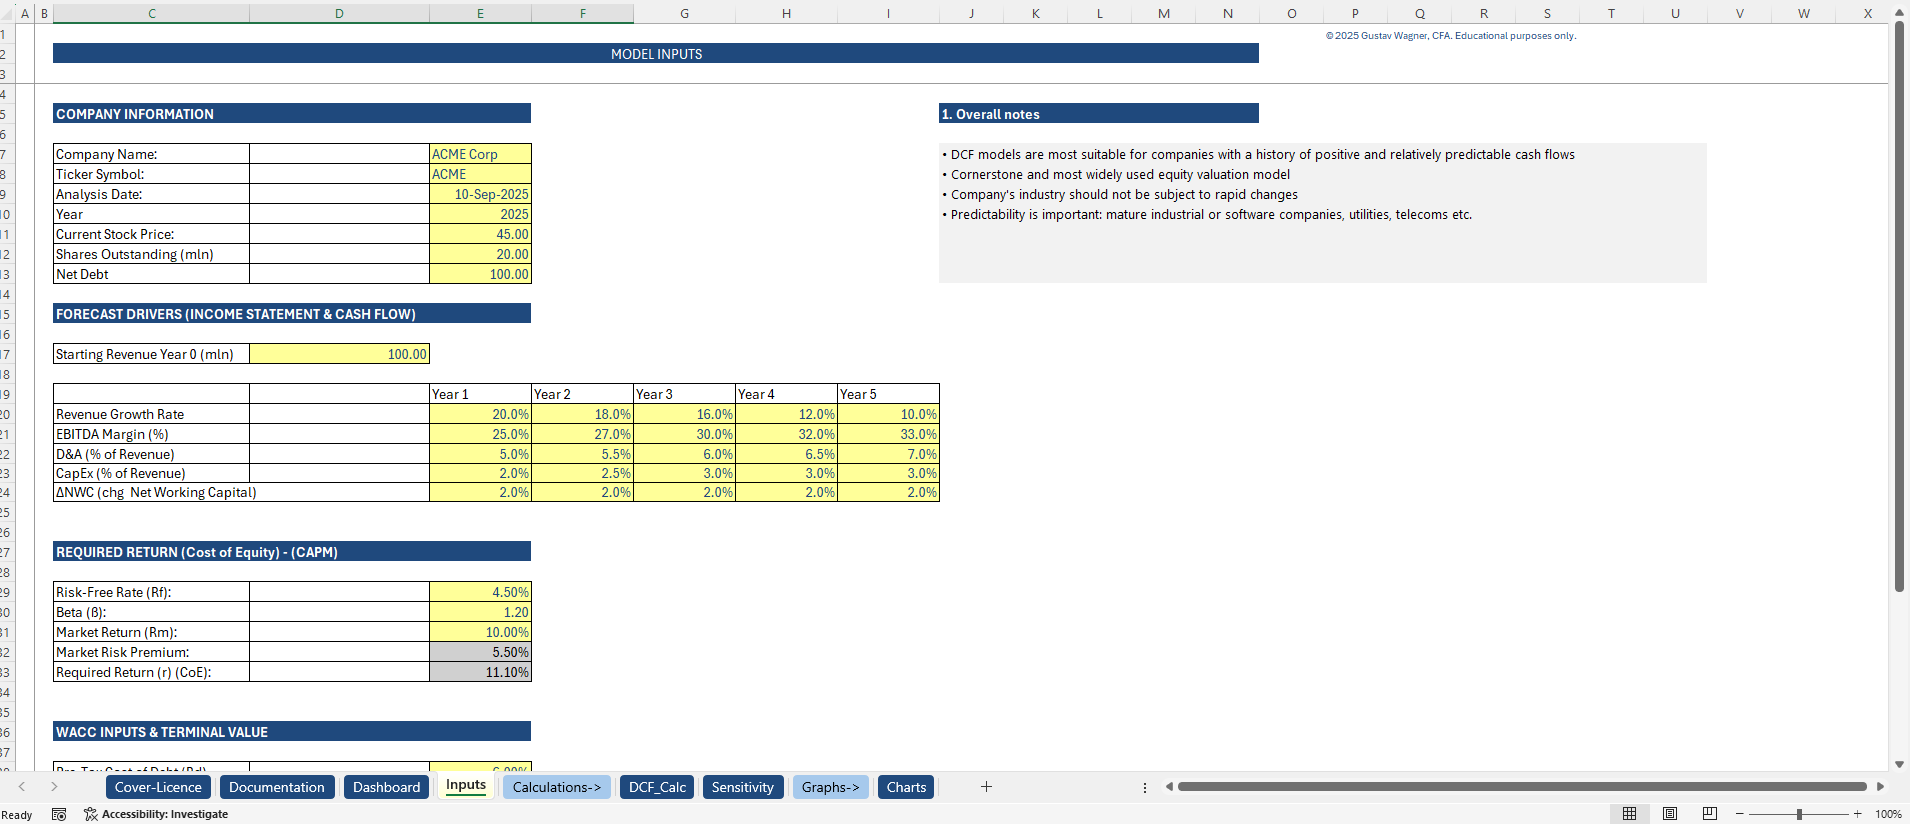Switch to Page Layout view
This screenshot has width=1910, height=824.
pos(1670,814)
